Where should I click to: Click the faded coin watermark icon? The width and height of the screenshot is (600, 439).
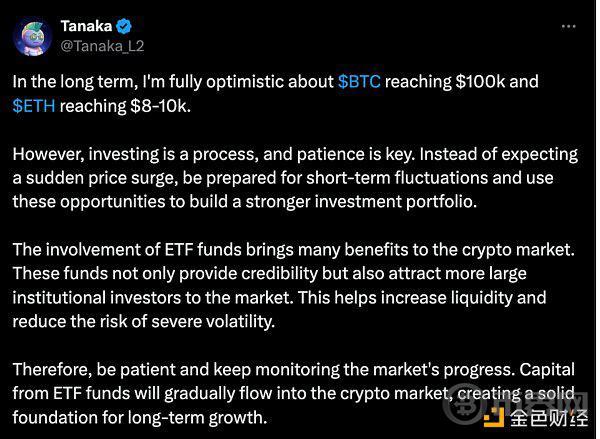click(465, 405)
